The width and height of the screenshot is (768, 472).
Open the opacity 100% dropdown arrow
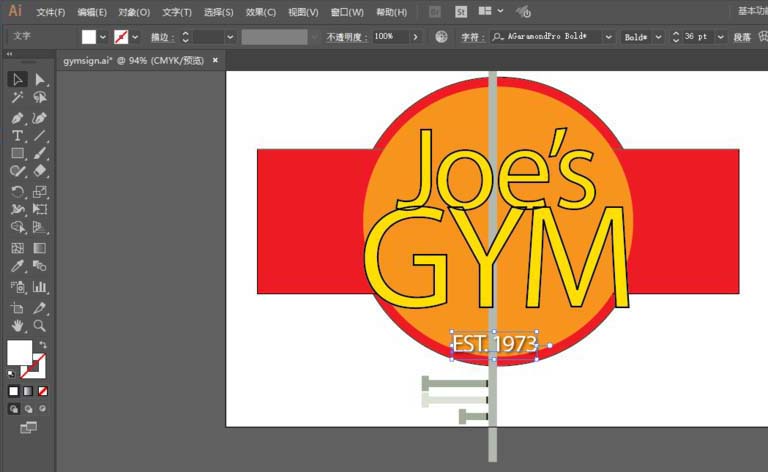(415, 37)
